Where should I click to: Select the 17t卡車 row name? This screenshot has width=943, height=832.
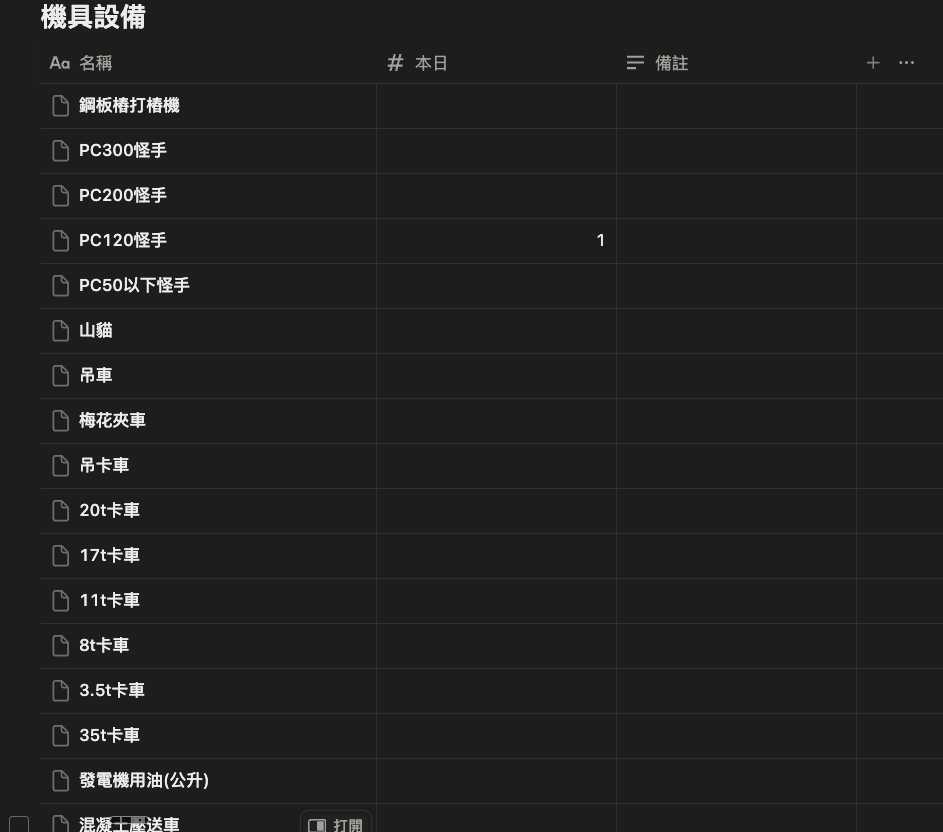[x=109, y=555]
